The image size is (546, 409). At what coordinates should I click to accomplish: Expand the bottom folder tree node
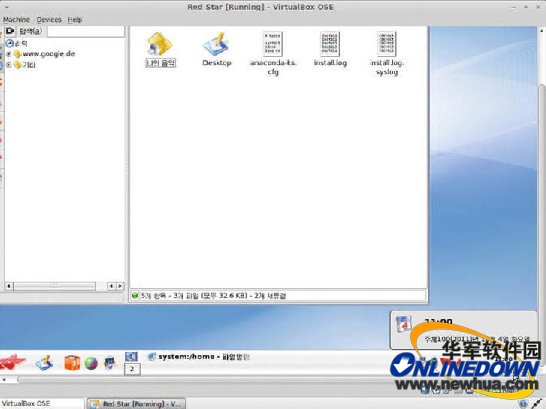(9, 65)
